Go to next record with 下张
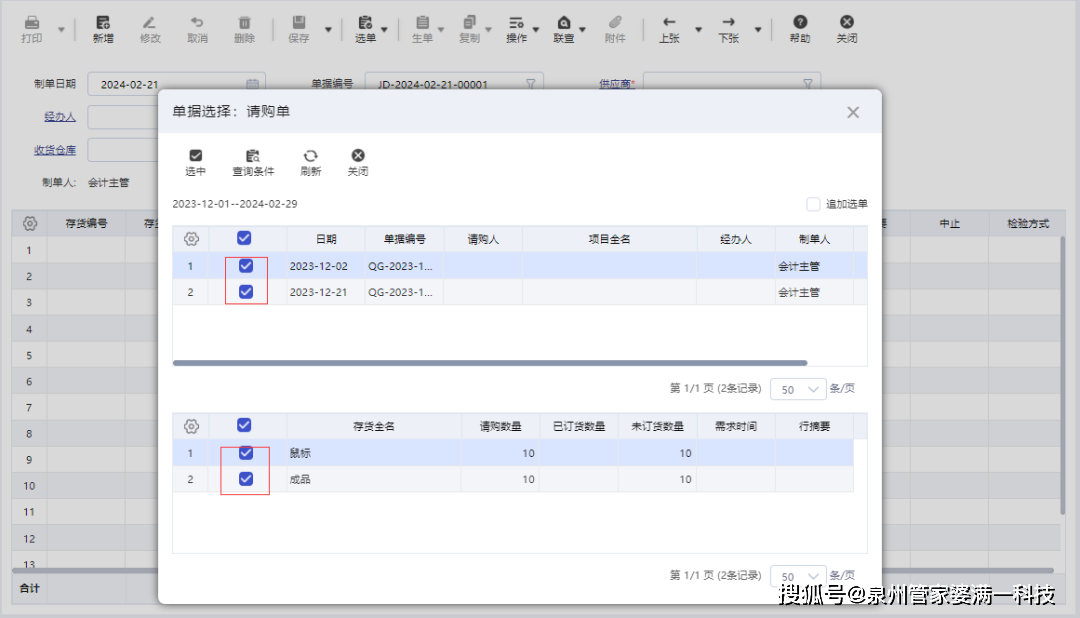The height and width of the screenshot is (618, 1080). (x=728, y=30)
